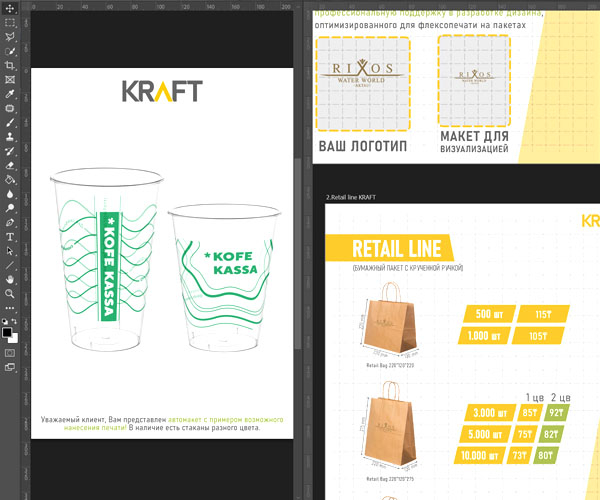Toggle Quick Mask mode
Image resolution: width=600 pixels, height=500 pixels.
click(x=10, y=353)
